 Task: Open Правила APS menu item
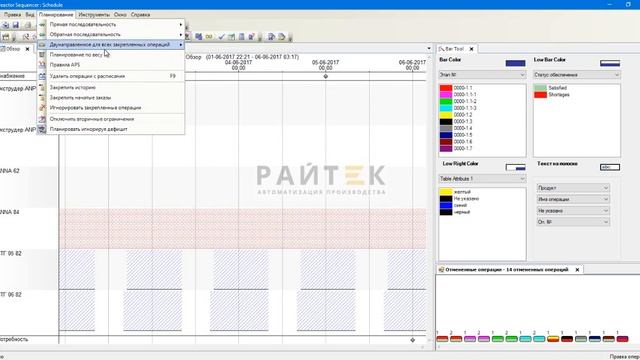[x=111, y=65]
